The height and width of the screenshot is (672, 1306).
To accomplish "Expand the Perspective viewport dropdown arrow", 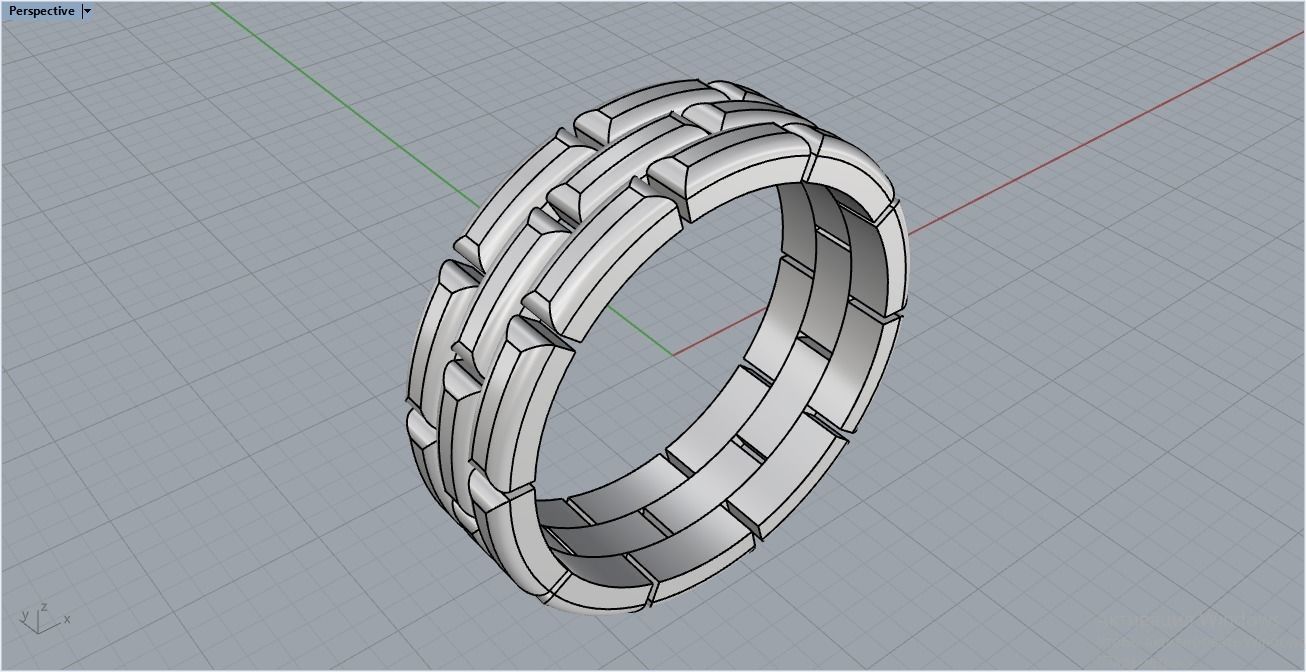I will tap(88, 11).
